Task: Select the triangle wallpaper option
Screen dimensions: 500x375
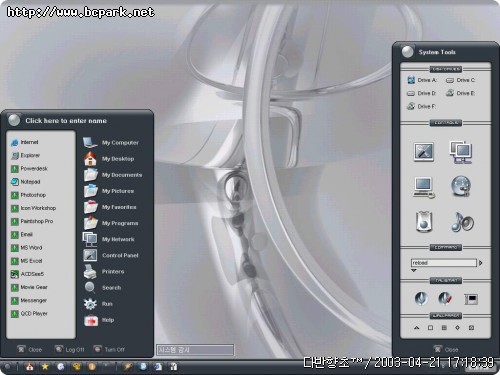Action: (x=416, y=328)
